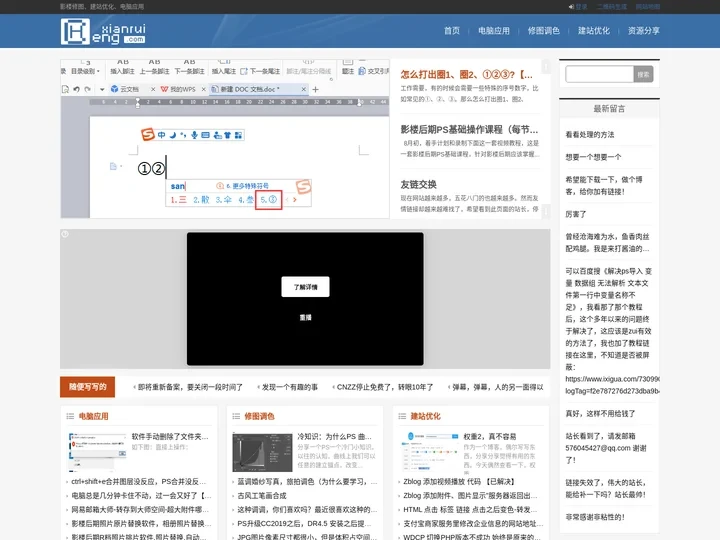
Task: Open article Zblog 添加视频播放 代码【已解决】
Action: 459,481
